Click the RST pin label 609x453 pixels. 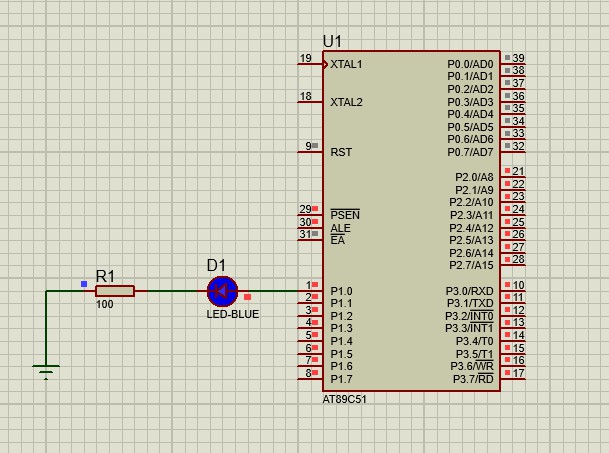pyautogui.click(x=341, y=152)
